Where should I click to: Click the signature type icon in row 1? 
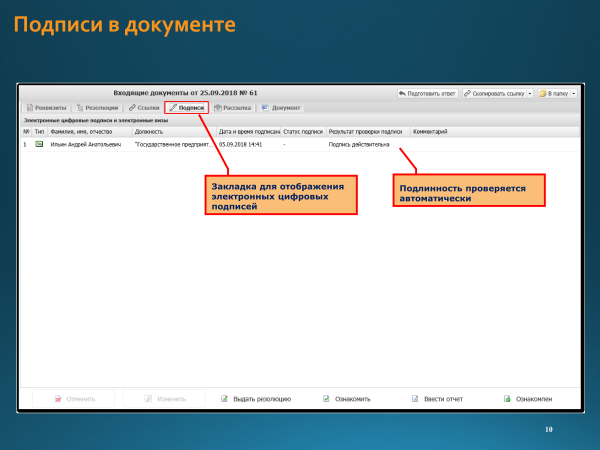40,144
